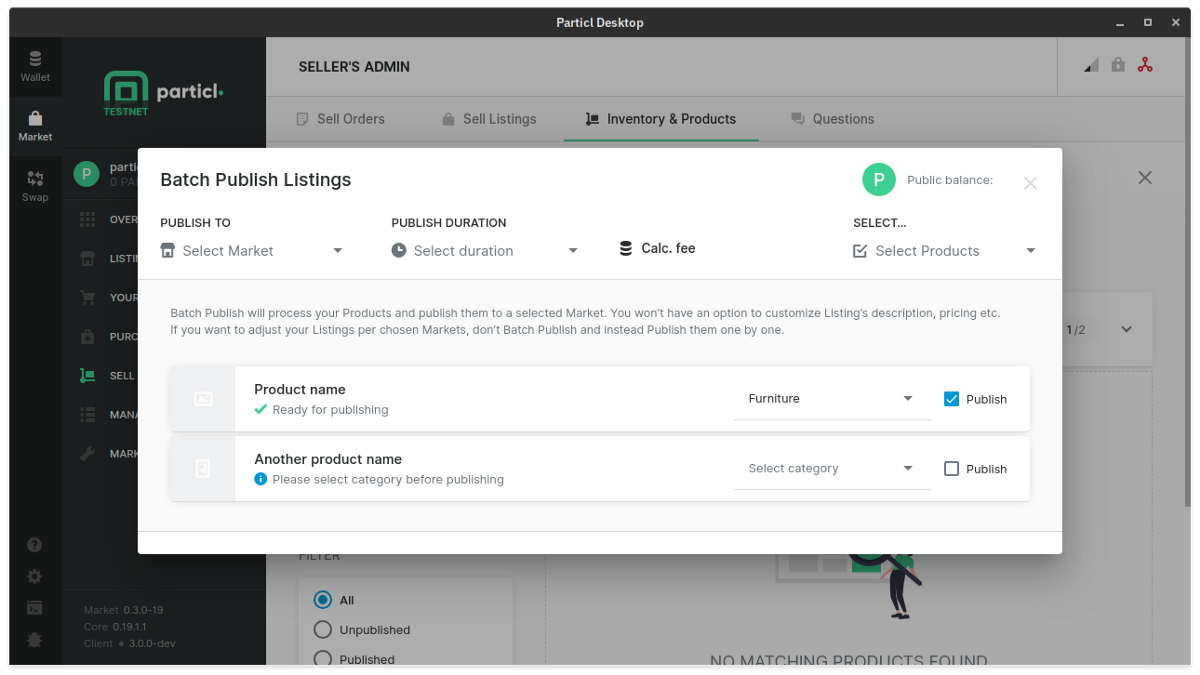
Task: Open the Select duration dropdown
Action: click(485, 251)
